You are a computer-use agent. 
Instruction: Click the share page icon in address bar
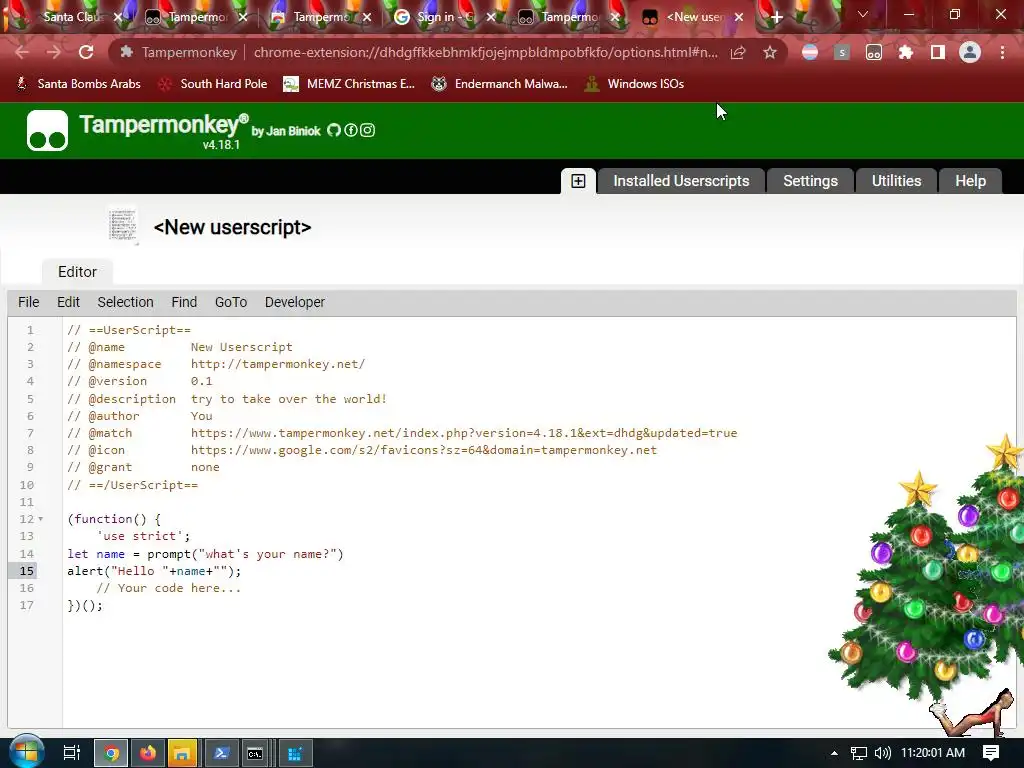click(x=738, y=52)
